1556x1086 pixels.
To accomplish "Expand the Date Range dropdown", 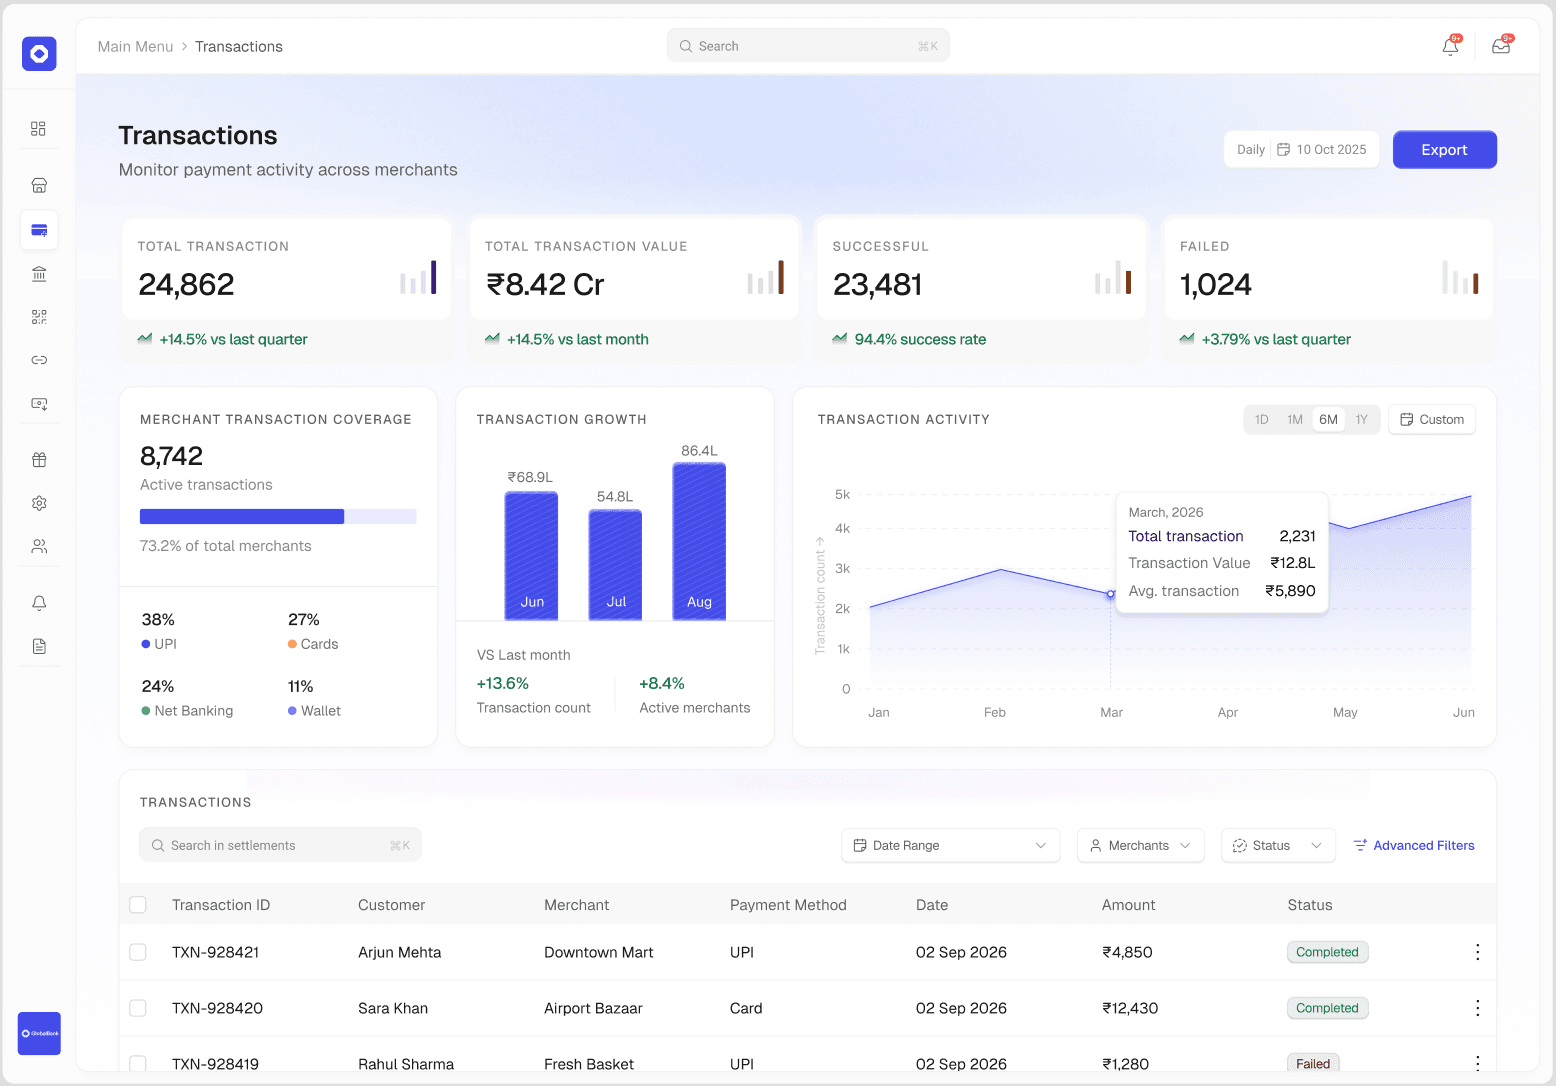I will [950, 845].
